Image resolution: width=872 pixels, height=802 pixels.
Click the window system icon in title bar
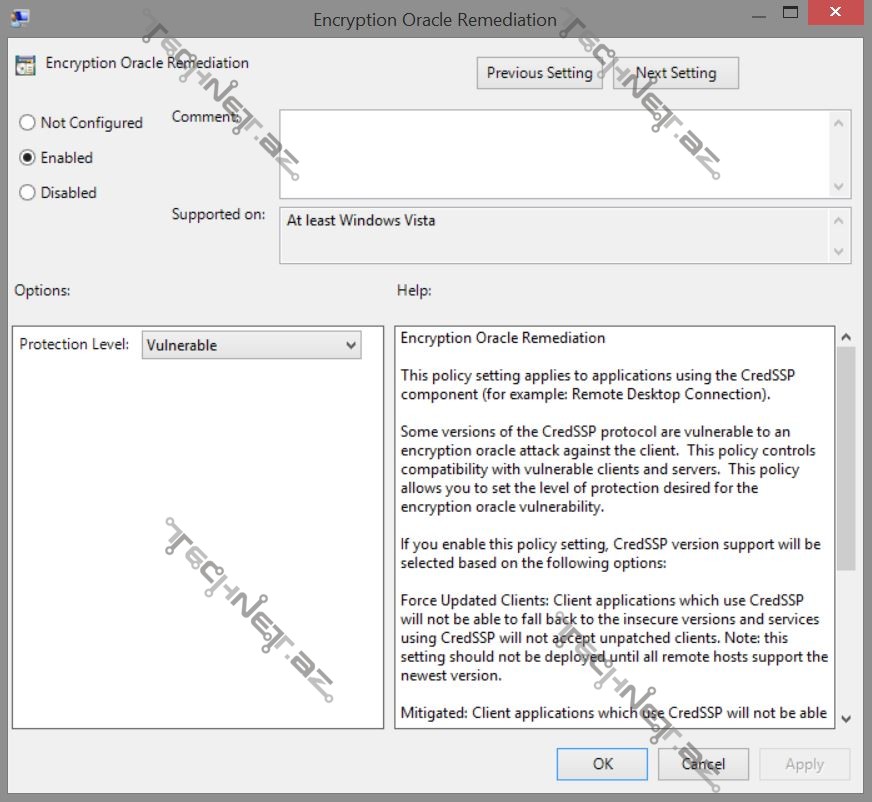point(19,17)
